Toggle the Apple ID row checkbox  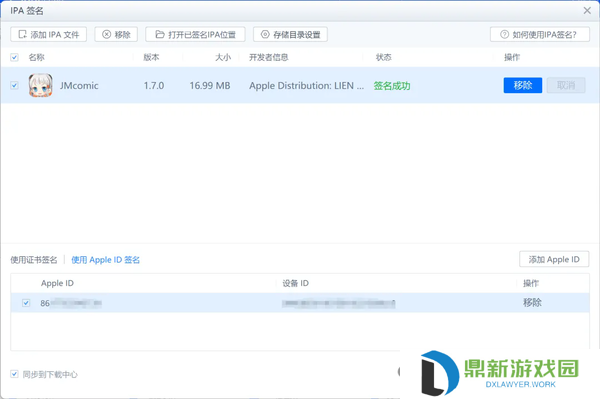pyautogui.click(x=26, y=303)
